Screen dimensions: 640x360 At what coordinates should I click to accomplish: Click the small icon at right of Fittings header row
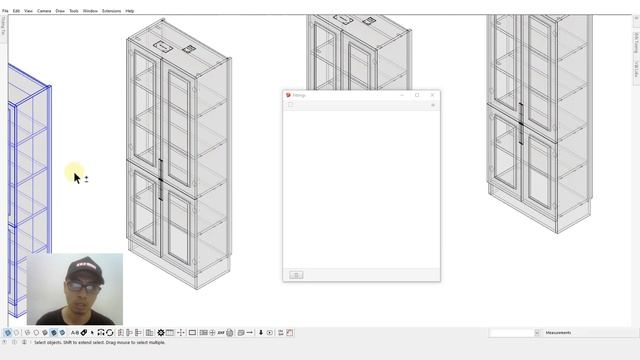point(433,105)
